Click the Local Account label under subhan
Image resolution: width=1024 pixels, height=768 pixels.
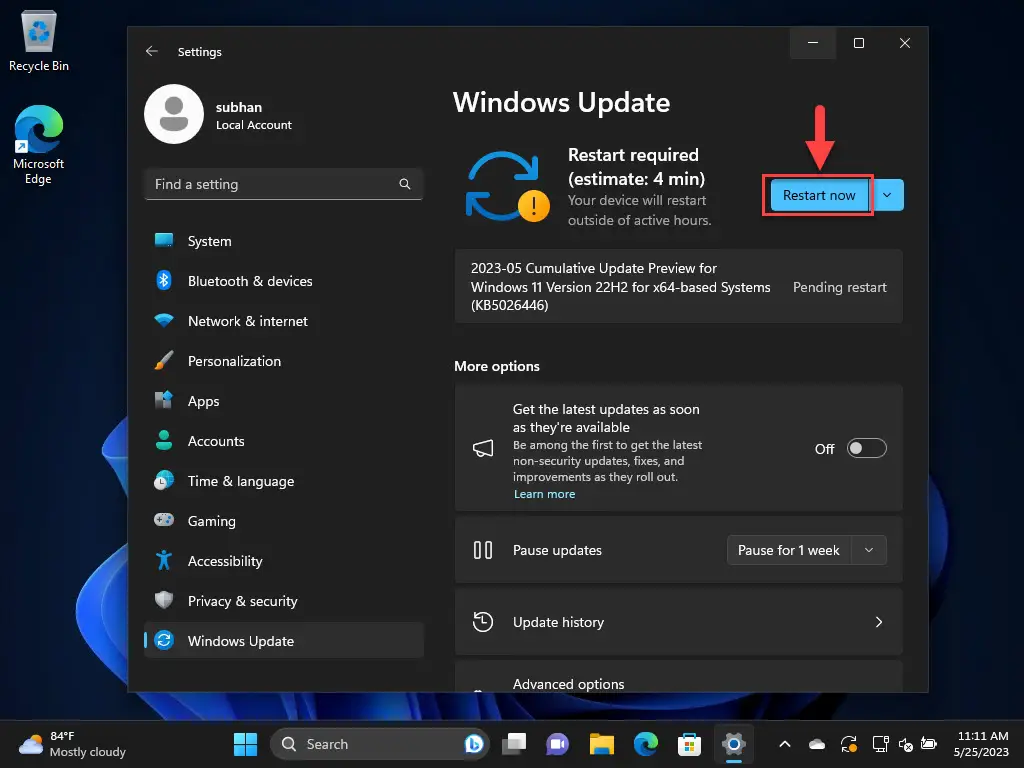coord(253,125)
